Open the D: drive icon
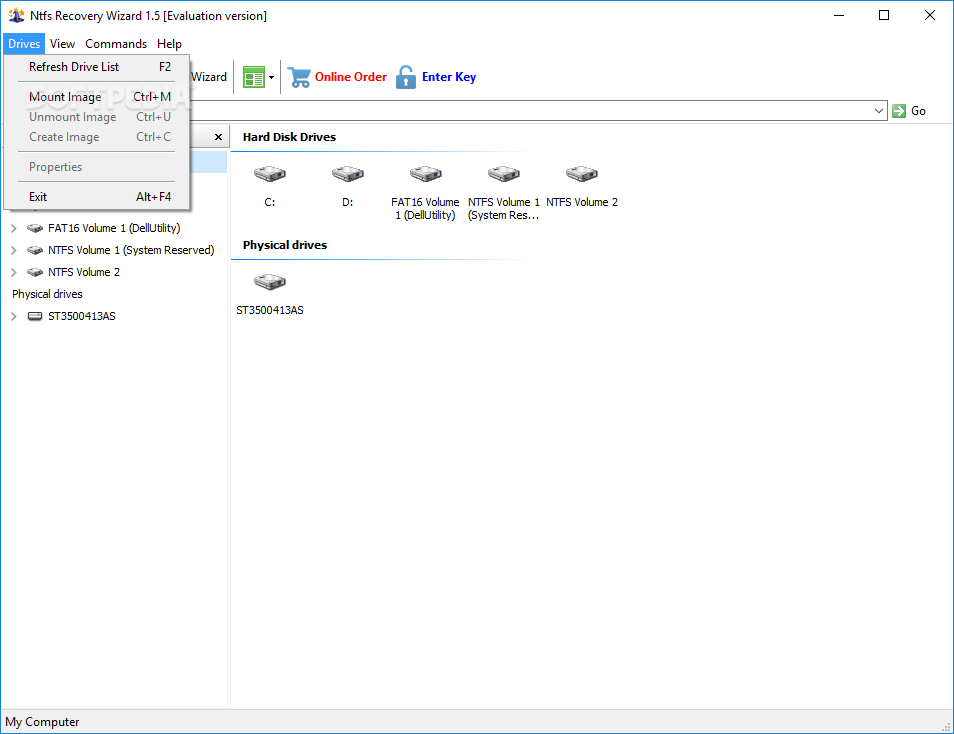This screenshot has width=954, height=734. [347, 174]
